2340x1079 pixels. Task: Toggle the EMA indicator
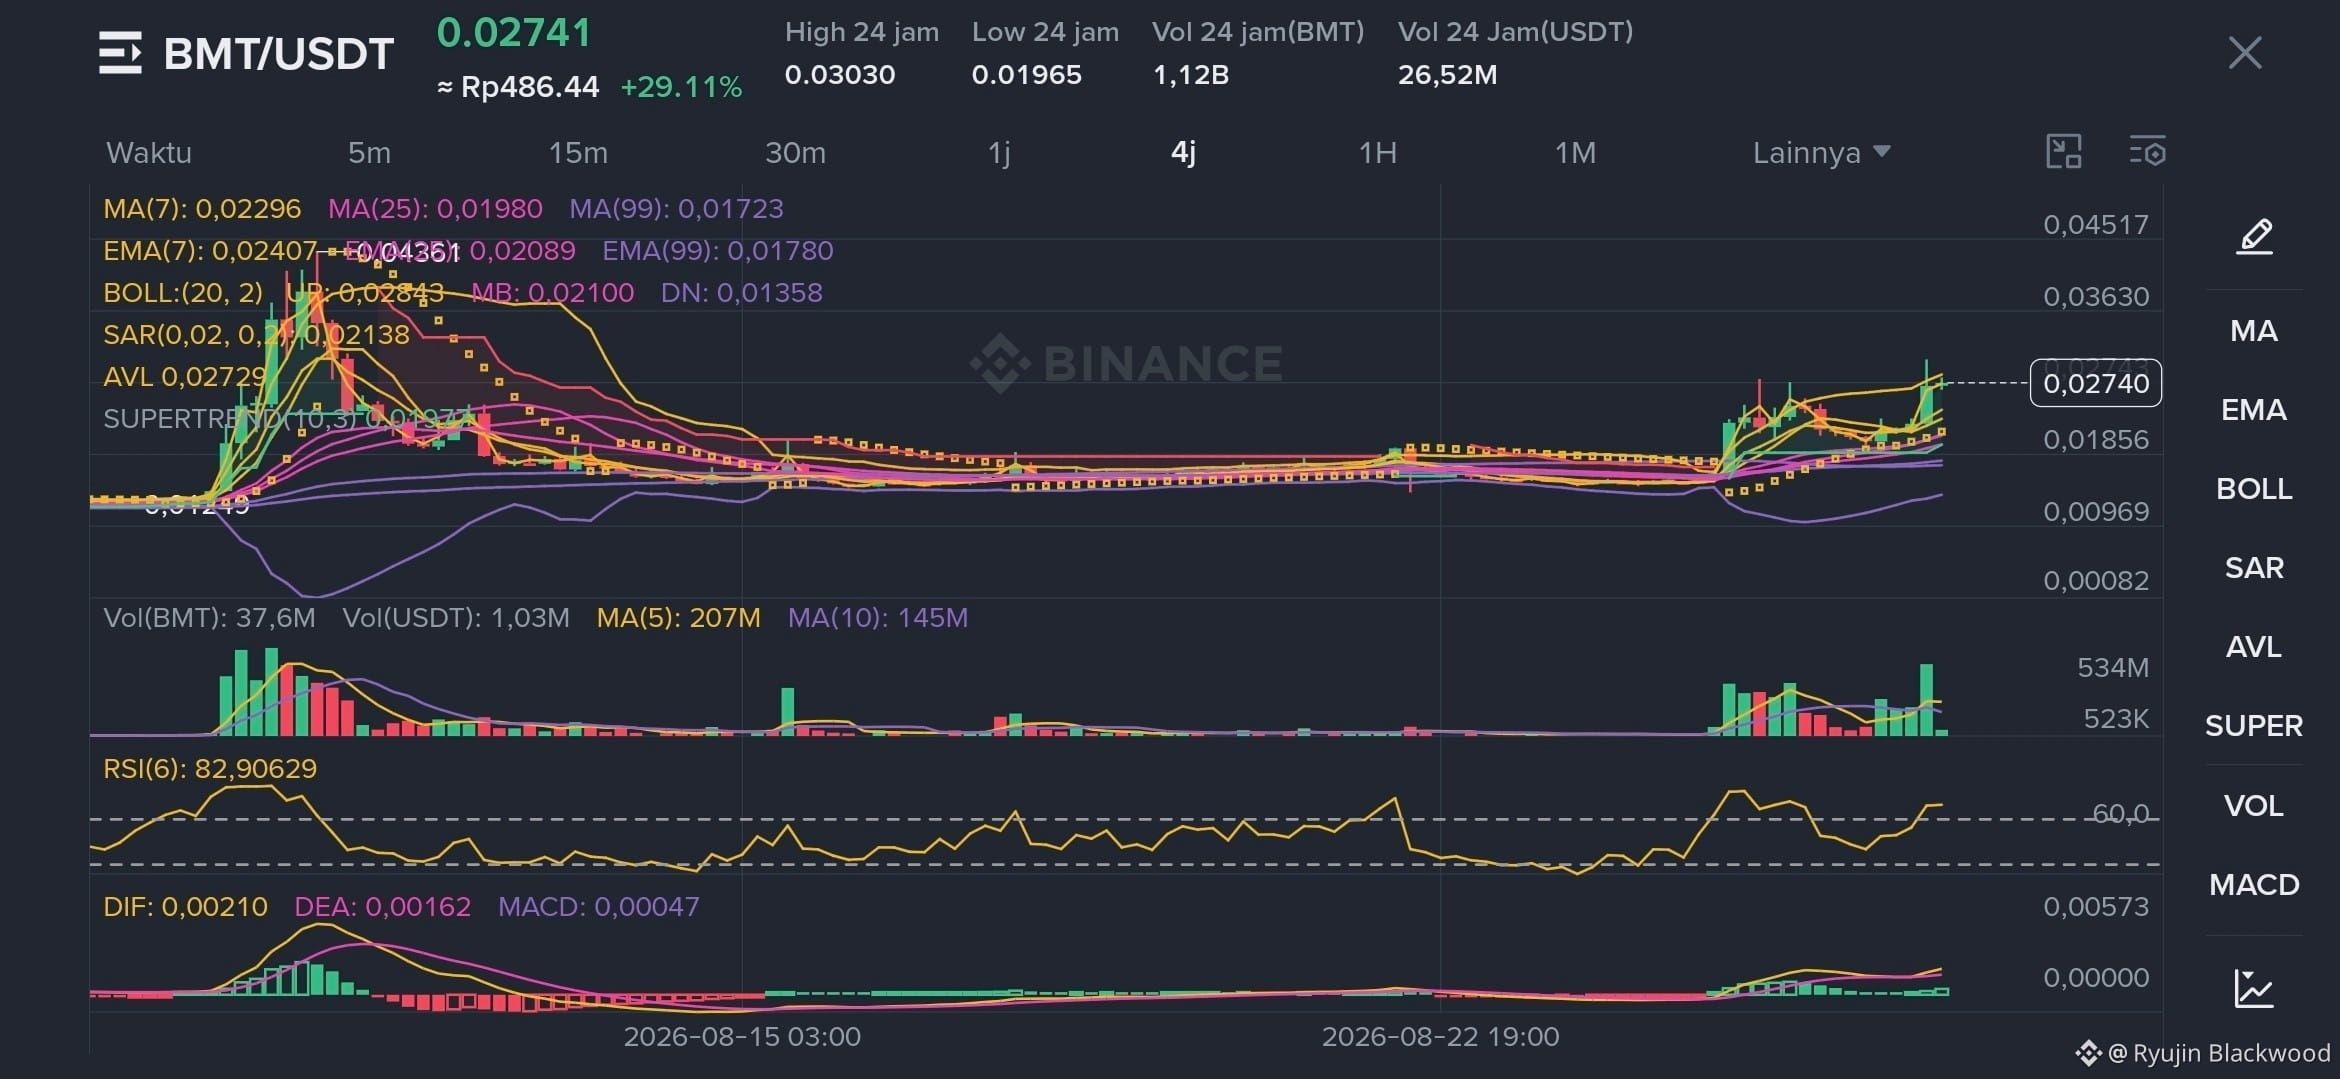point(2254,410)
